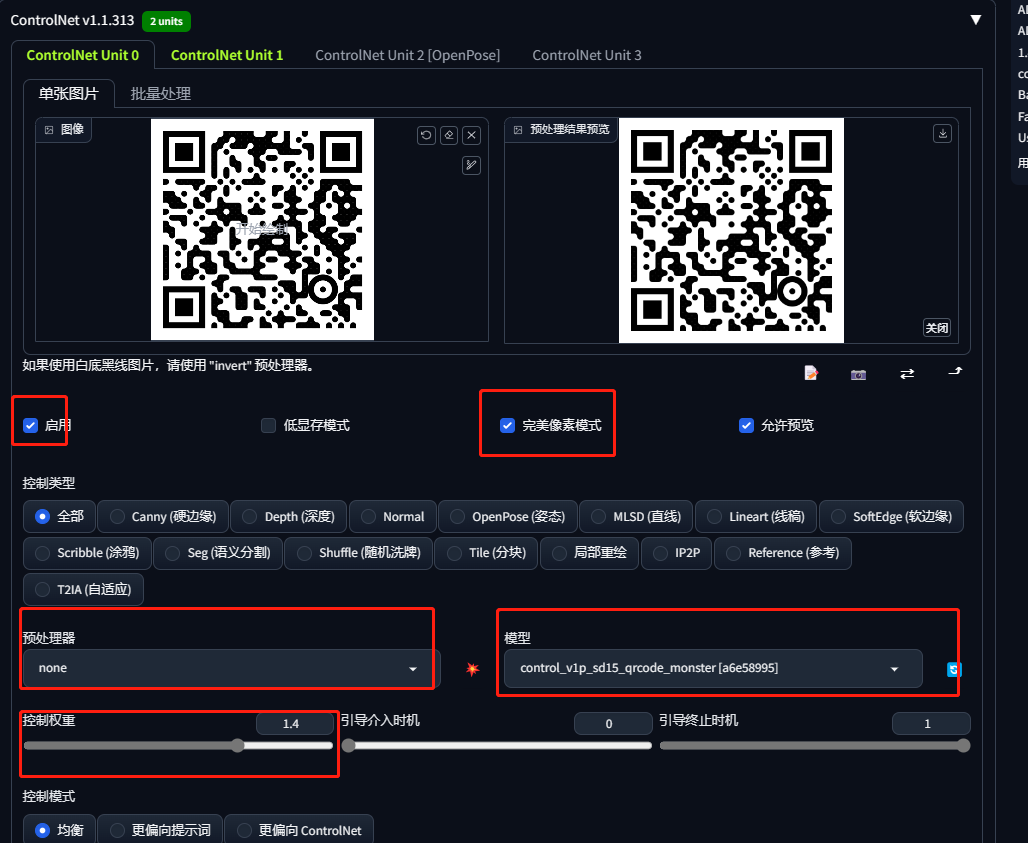
Task: Select 均衡 balanced control mode
Action: 60,830
